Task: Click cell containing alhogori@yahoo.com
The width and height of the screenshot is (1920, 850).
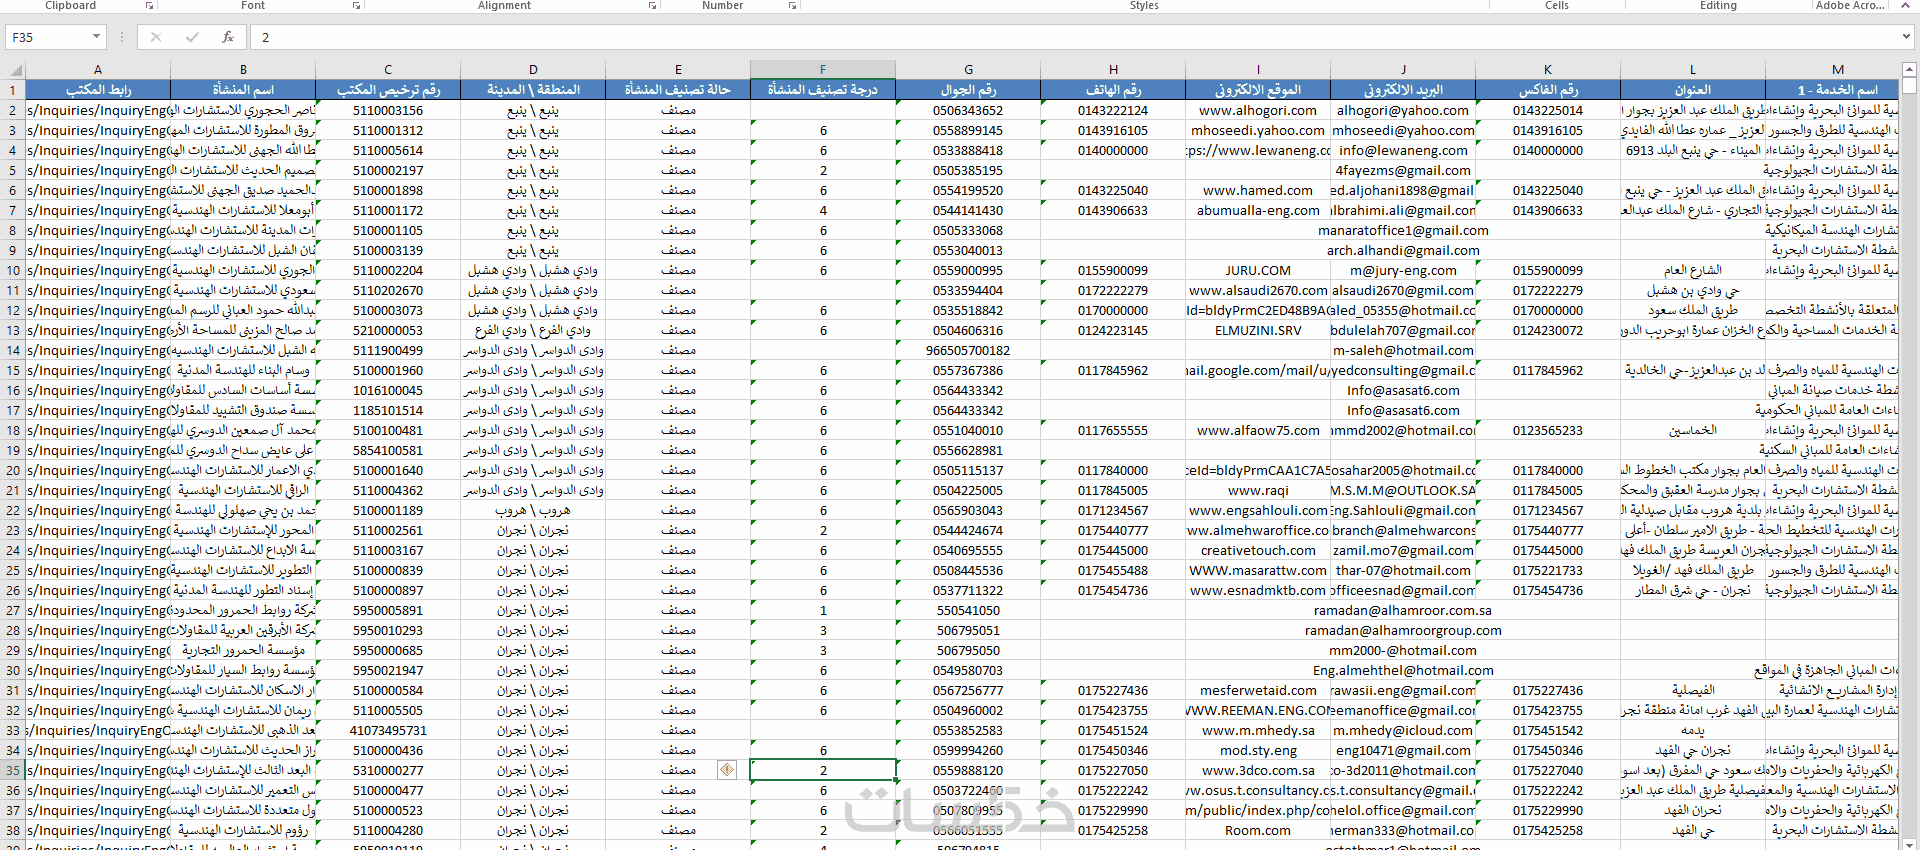Action: [1403, 110]
